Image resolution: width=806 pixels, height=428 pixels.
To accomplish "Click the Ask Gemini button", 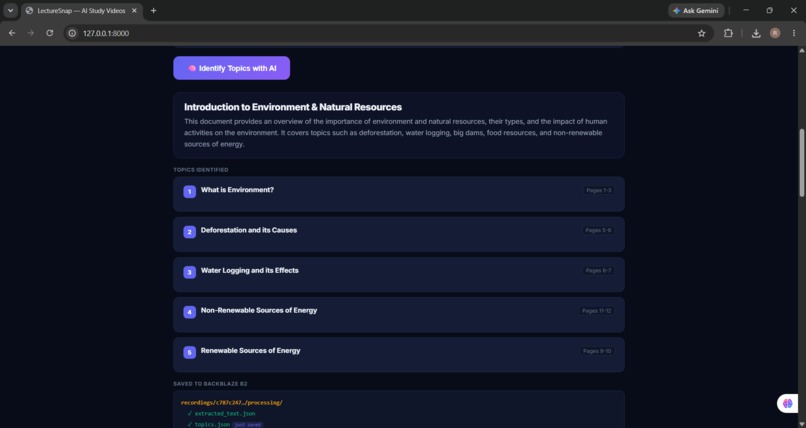I will click(x=696, y=10).
